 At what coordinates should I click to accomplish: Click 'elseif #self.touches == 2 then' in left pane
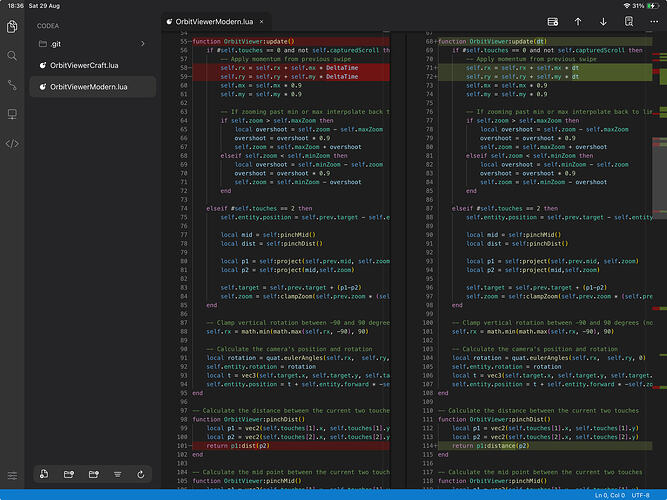pos(259,208)
